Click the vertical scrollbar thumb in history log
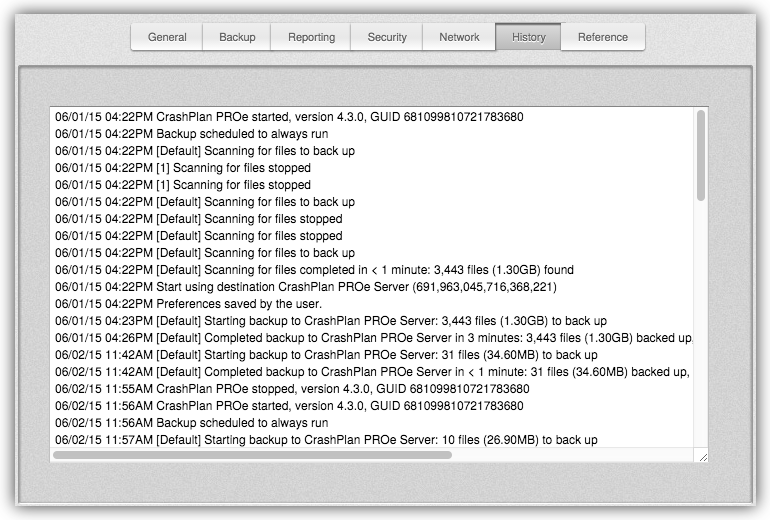Image resolution: width=770 pixels, height=520 pixels. 701,155
